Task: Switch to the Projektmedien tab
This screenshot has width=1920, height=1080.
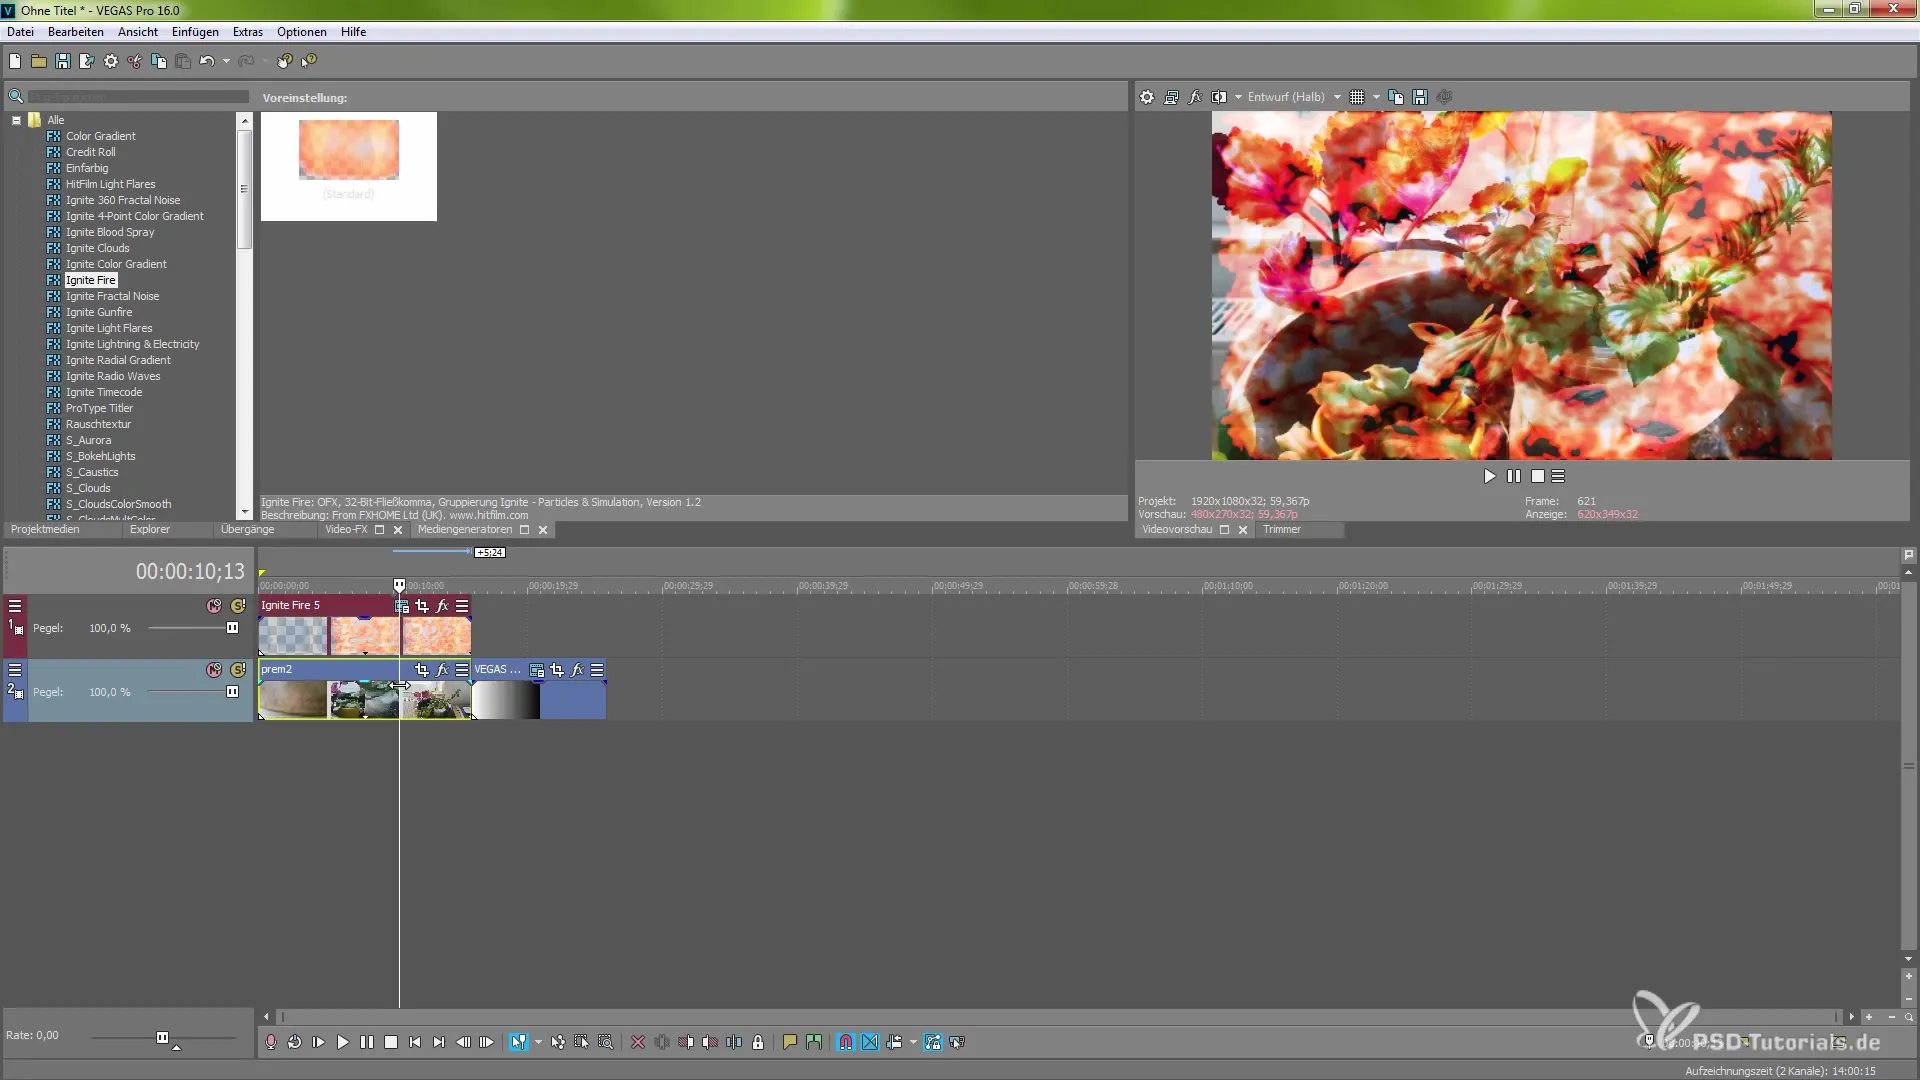Action: pyautogui.click(x=45, y=529)
